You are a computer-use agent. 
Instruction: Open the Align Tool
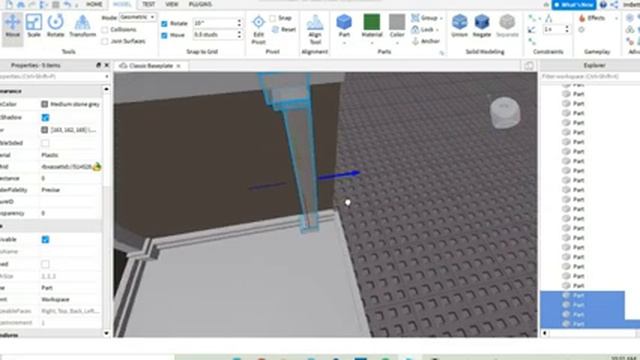[315, 29]
